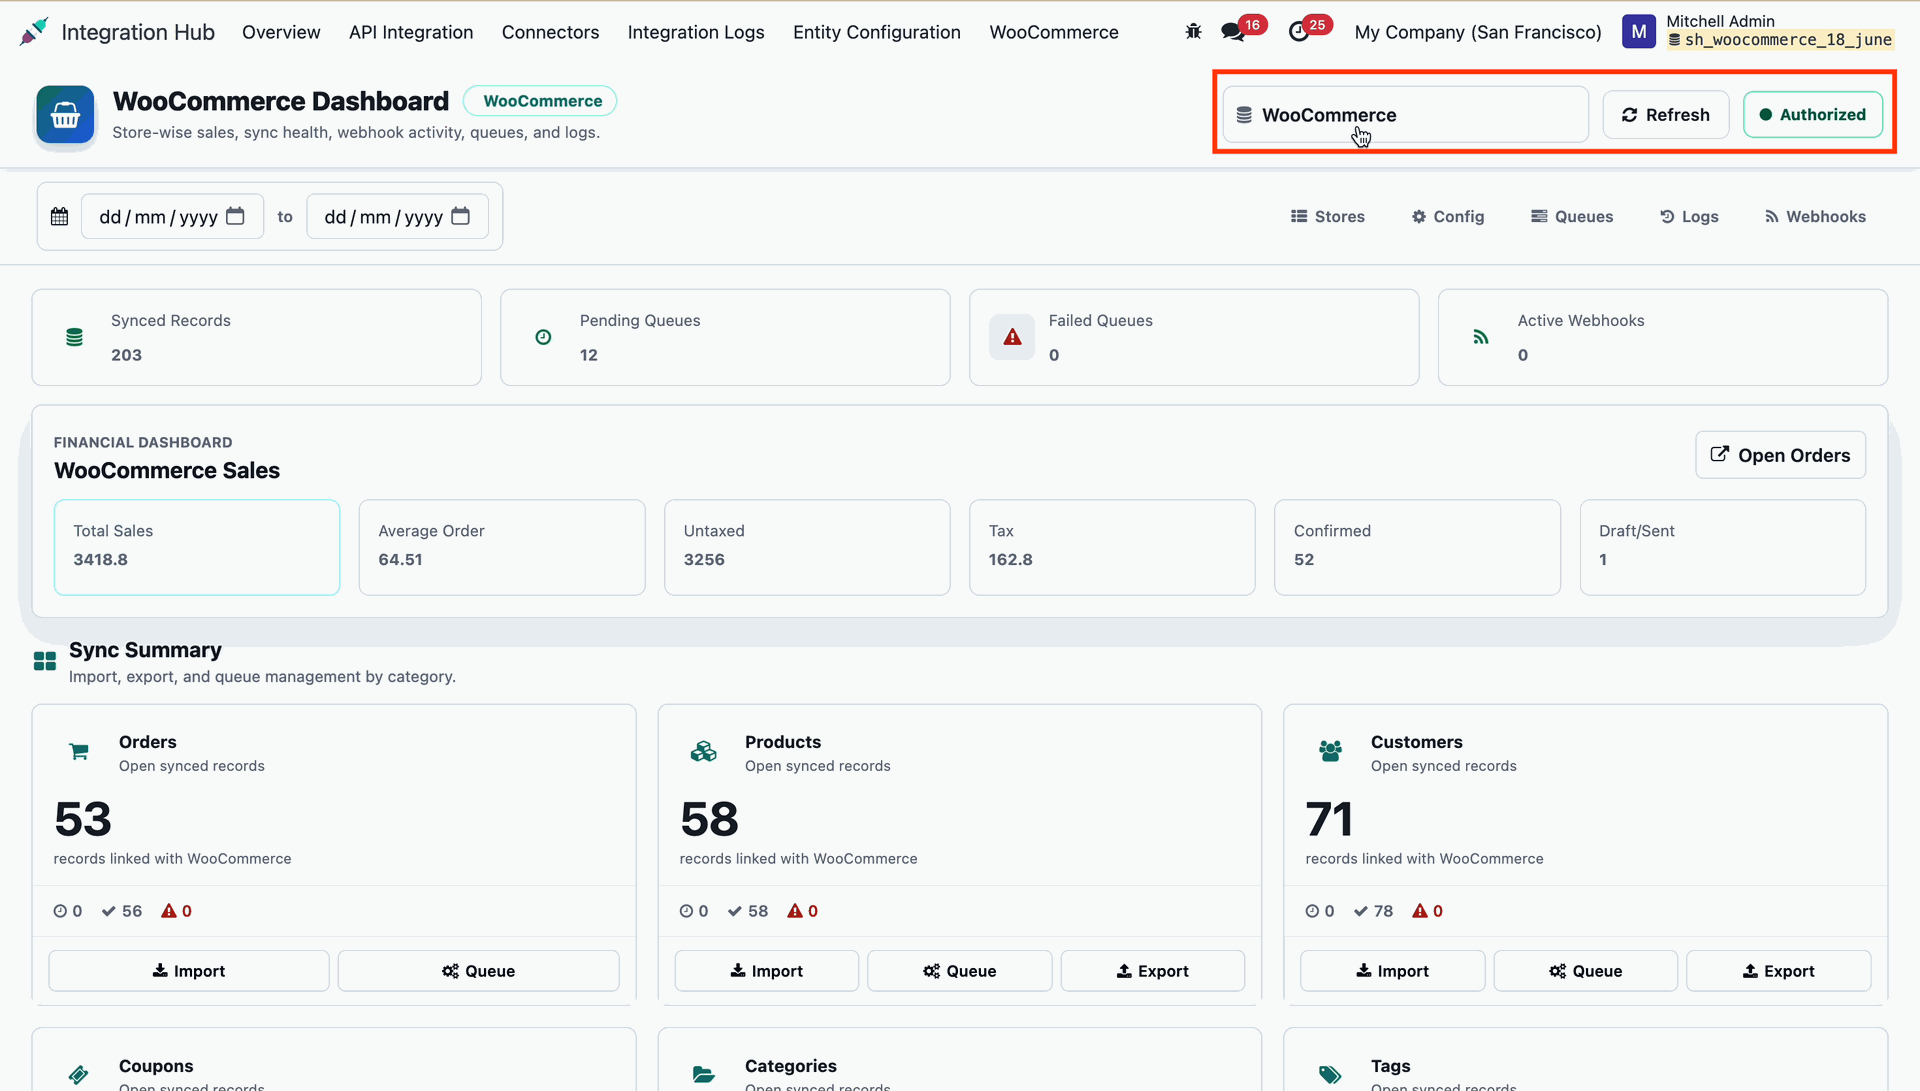Screen dimensions: 1920x1091
Task: Open the WooCommerce top menu
Action: pyautogui.click(x=1054, y=32)
